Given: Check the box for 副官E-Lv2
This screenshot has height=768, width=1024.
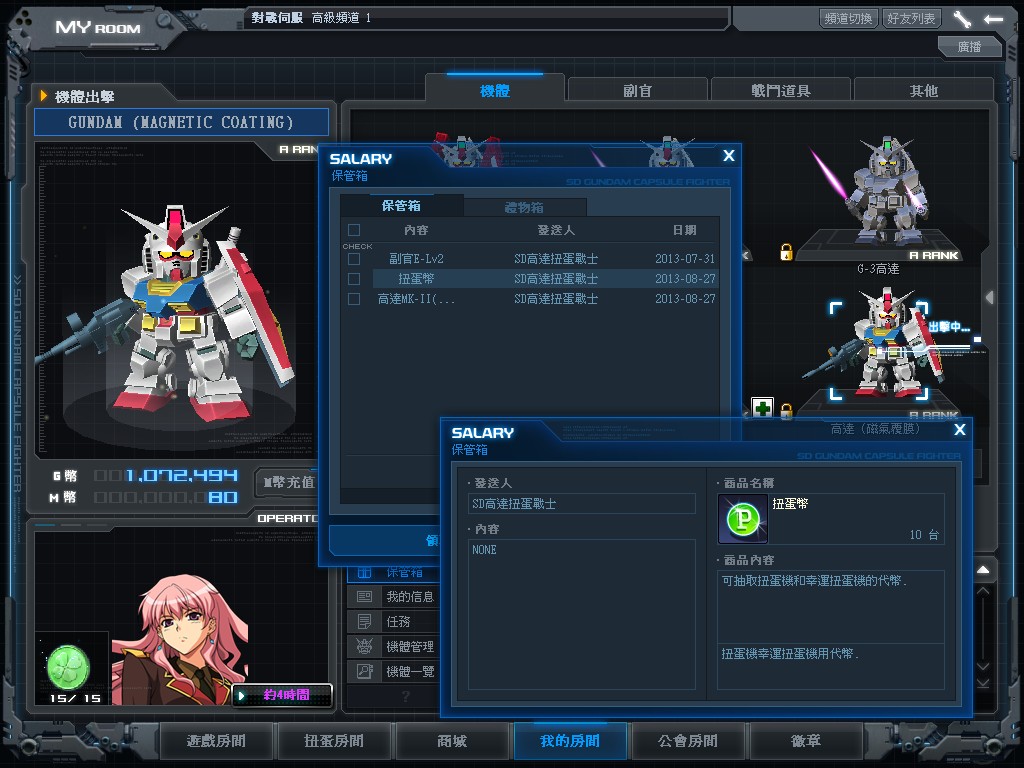Looking at the screenshot, I should 353,259.
